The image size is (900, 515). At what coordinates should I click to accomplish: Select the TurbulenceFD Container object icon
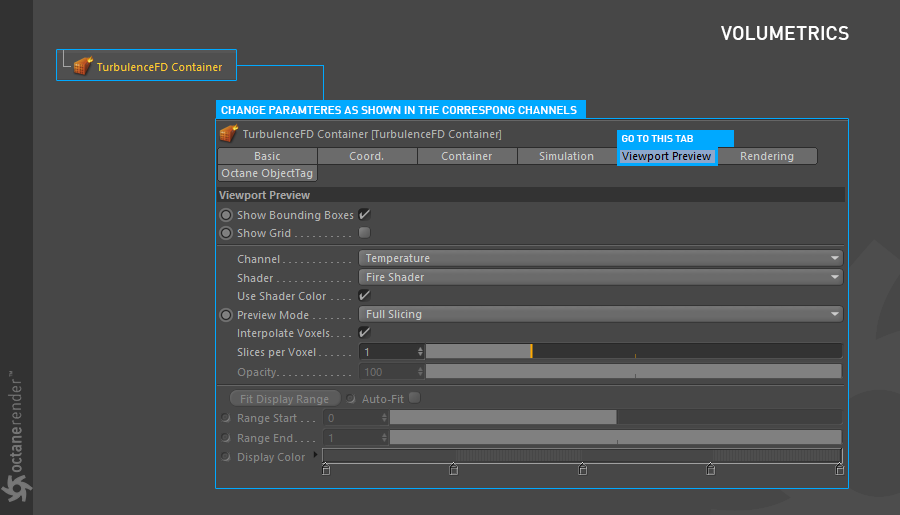point(83,65)
